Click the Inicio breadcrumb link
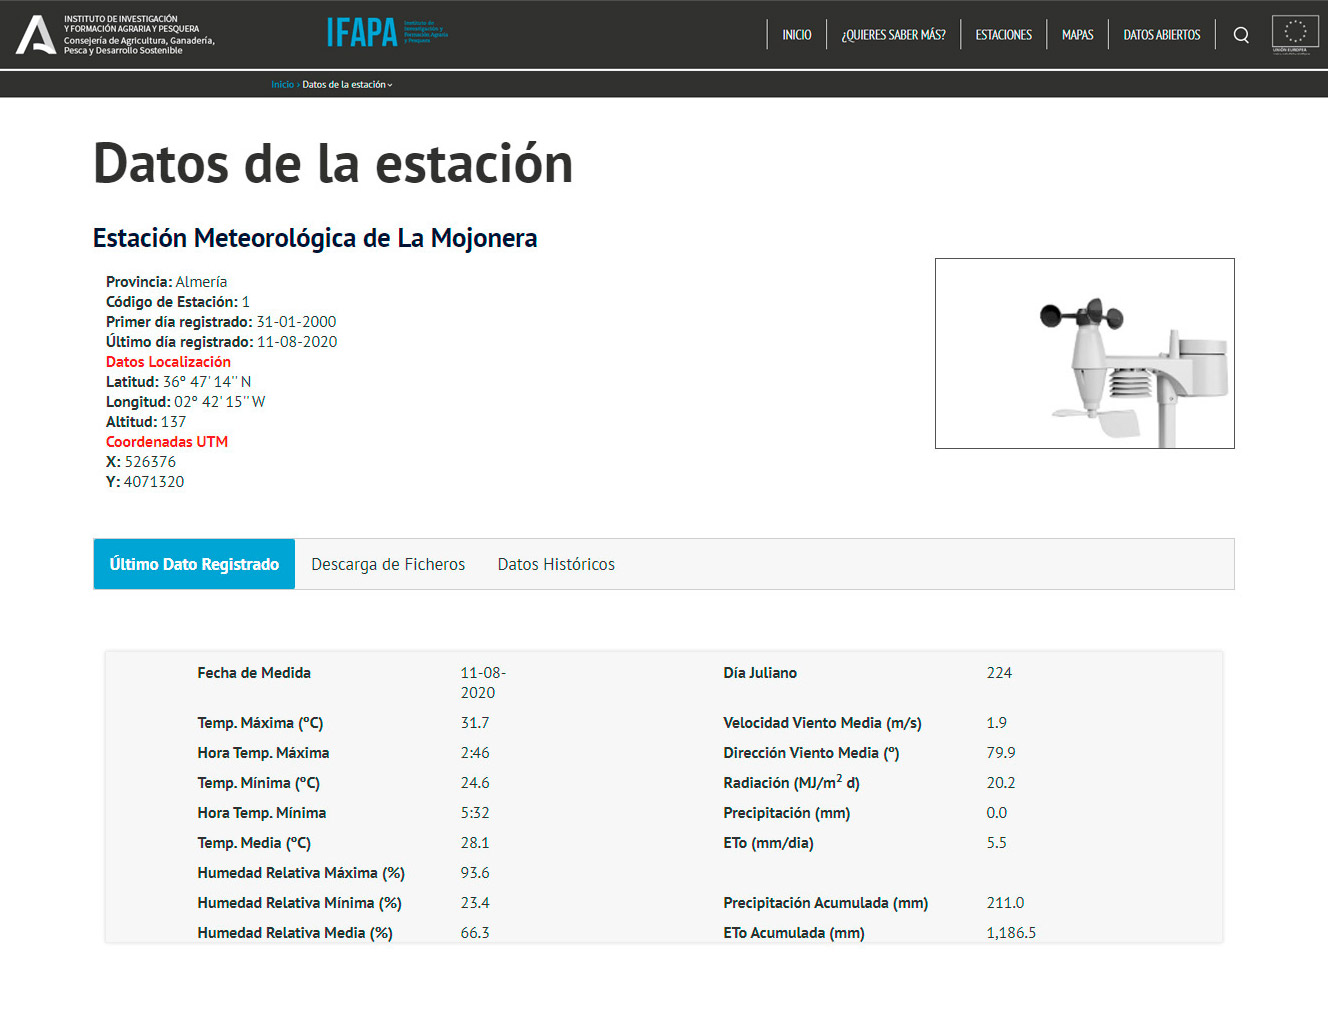The width and height of the screenshot is (1328, 1020). click(x=282, y=85)
